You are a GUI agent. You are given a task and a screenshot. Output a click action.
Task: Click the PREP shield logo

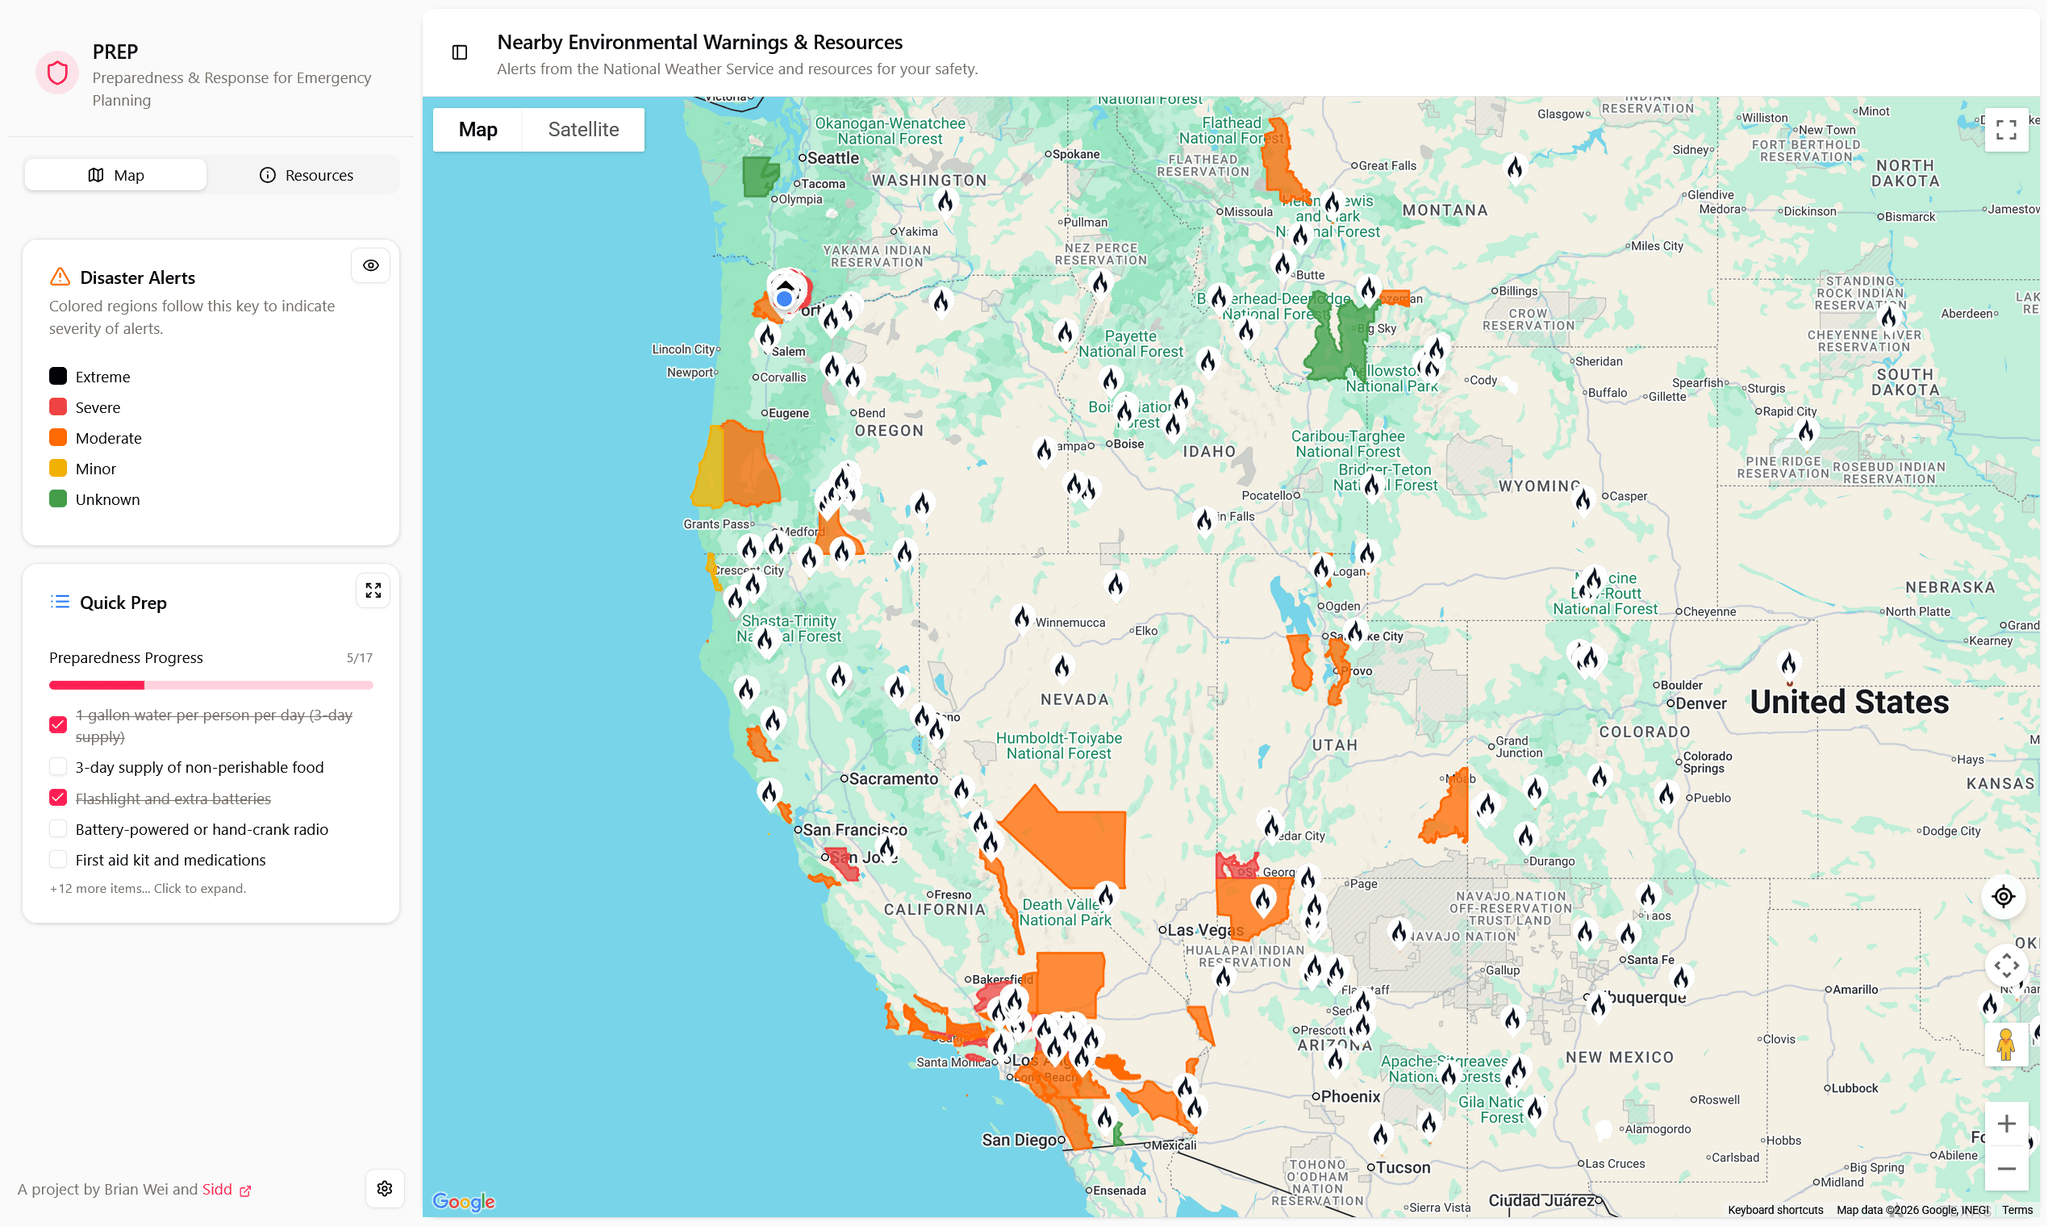pos(57,73)
